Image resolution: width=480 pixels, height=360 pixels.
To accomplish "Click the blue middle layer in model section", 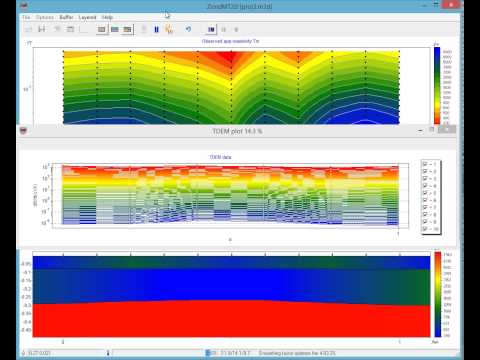I will click(x=231, y=285).
